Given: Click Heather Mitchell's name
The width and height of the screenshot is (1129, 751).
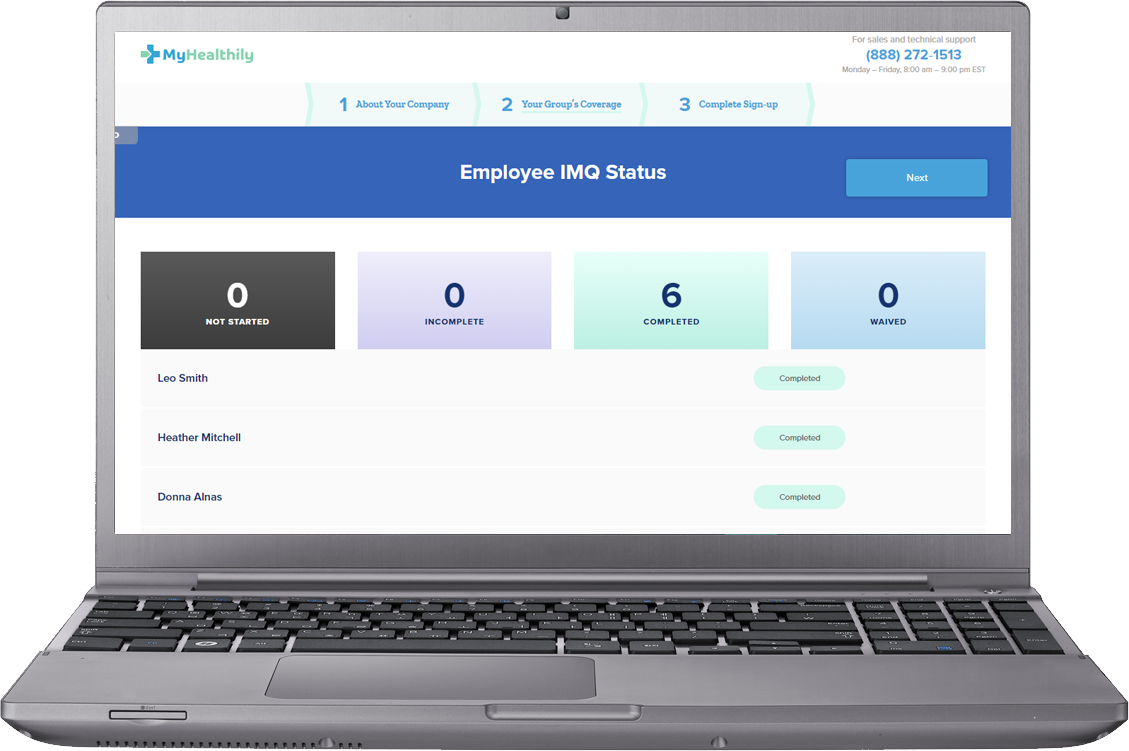Looking at the screenshot, I should click(199, 437).
